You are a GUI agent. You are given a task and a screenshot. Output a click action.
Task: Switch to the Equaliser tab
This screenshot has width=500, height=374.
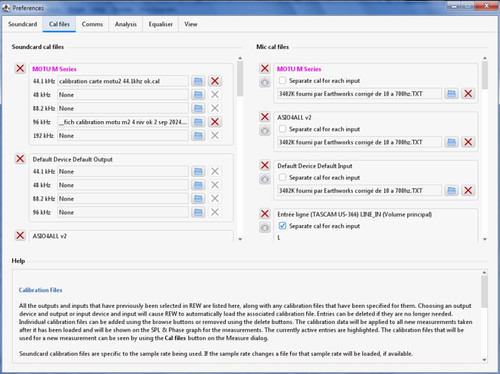(x=161, y=24)
